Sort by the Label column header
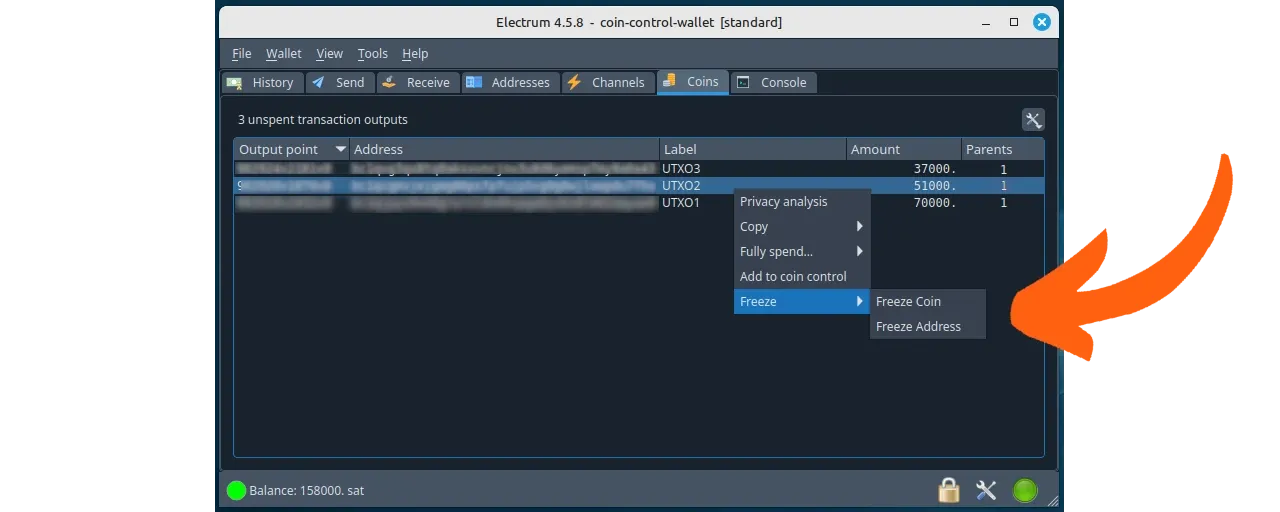 point(753,149)
